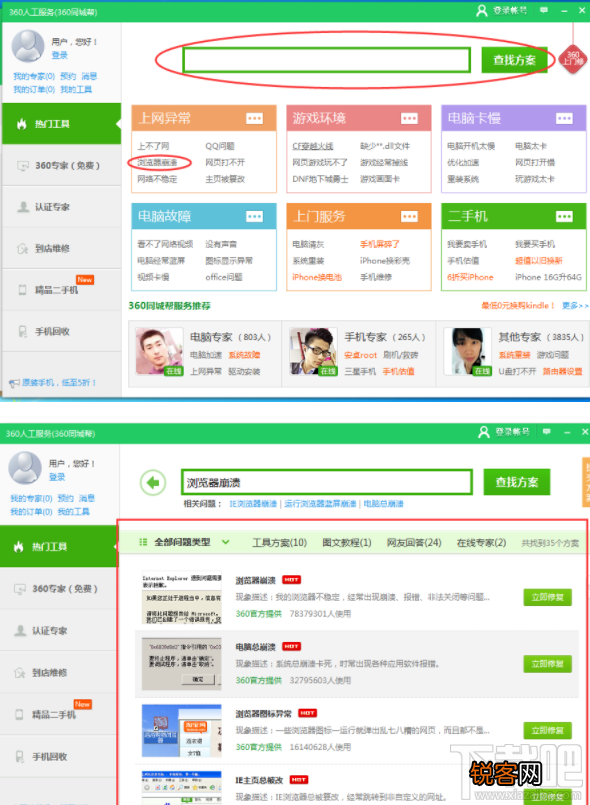Open iPhone换电池 link

pyautogui.click(x=317, y=277)
